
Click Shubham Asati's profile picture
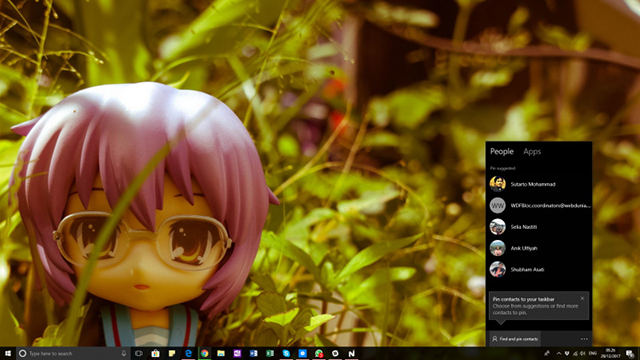[x=498, y=269]
